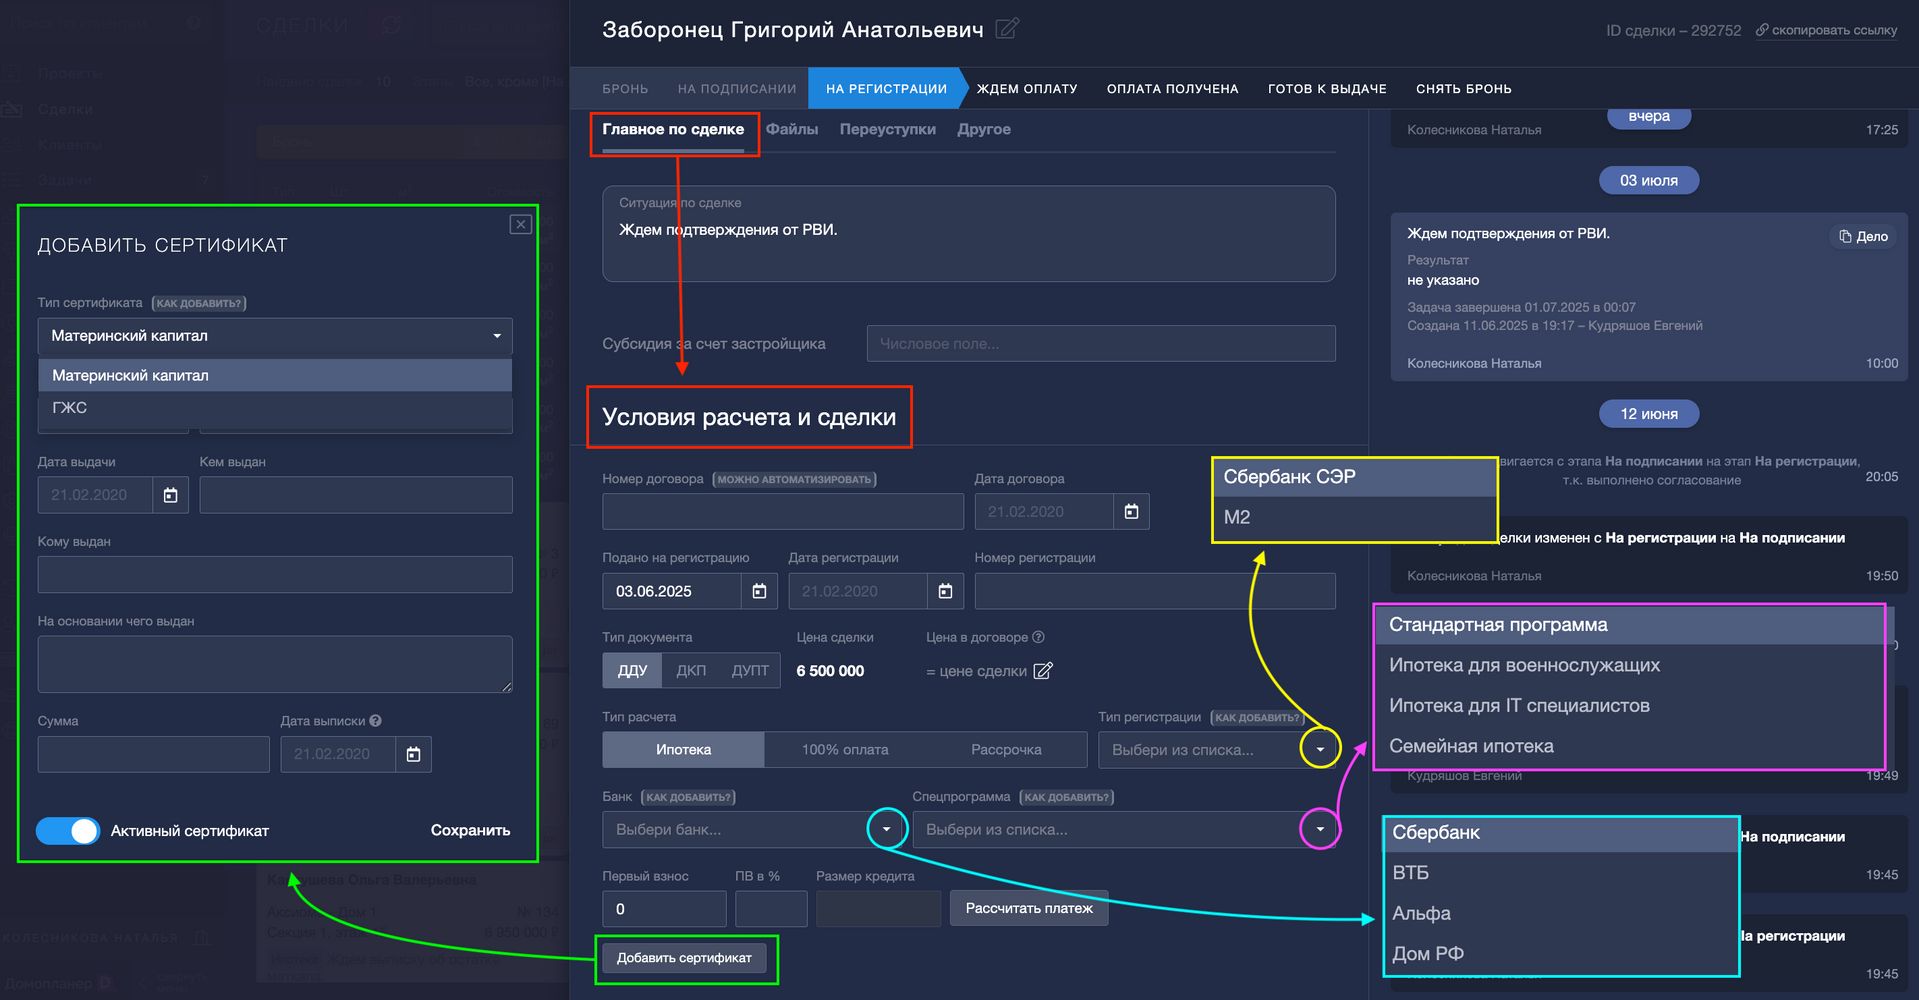Open calendar for submitted-to-registration date

[759, 591]
